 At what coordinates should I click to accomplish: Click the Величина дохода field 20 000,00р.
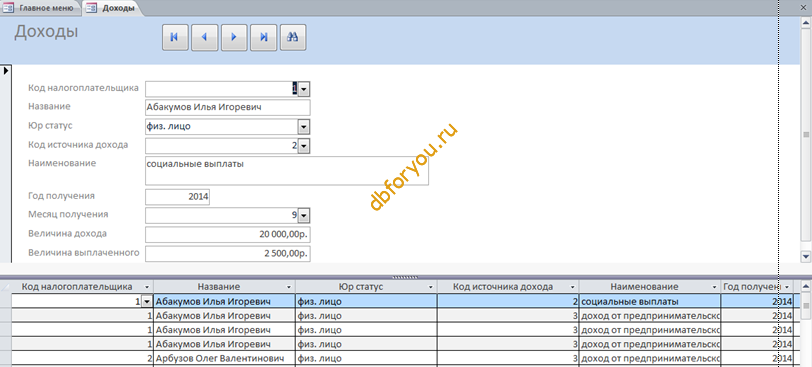(227, 234)
